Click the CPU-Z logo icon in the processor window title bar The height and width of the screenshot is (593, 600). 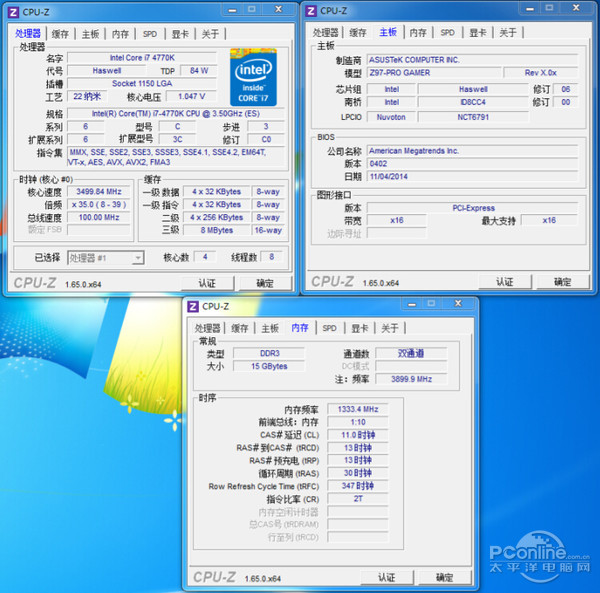coord(13,12)
